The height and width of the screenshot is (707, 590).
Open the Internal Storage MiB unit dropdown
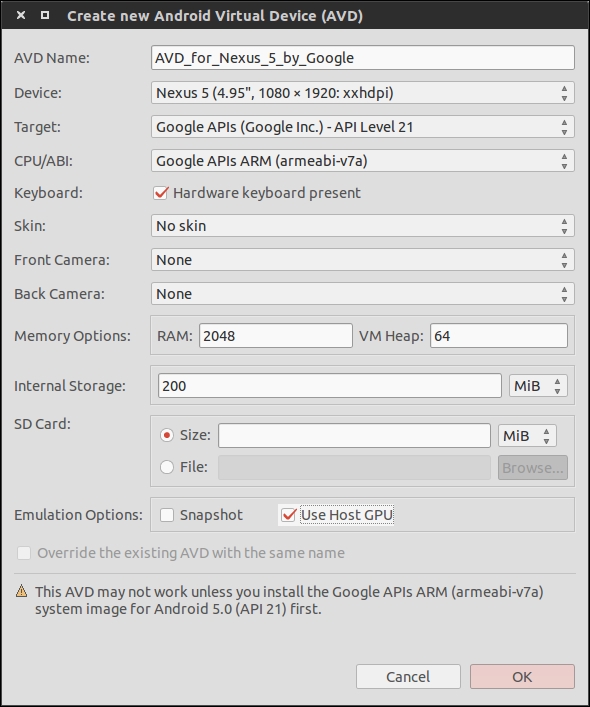(x=538, y=386)
